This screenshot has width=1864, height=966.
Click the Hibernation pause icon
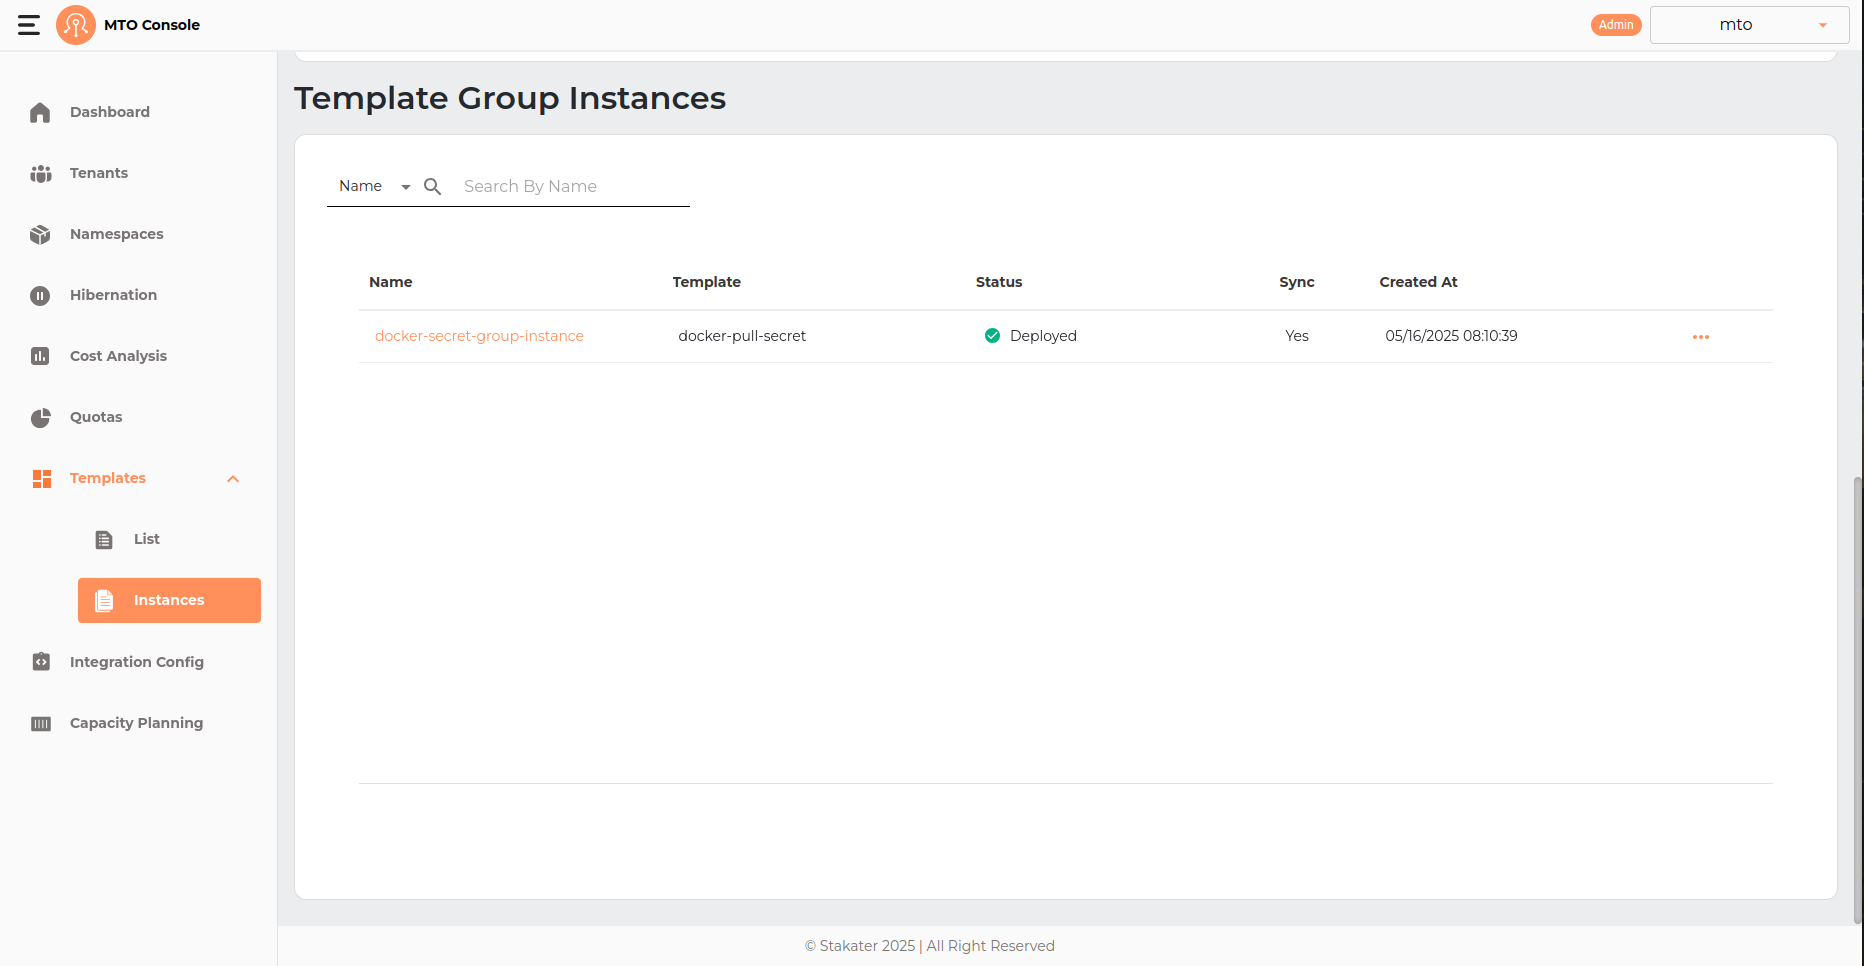click(40, 296)
